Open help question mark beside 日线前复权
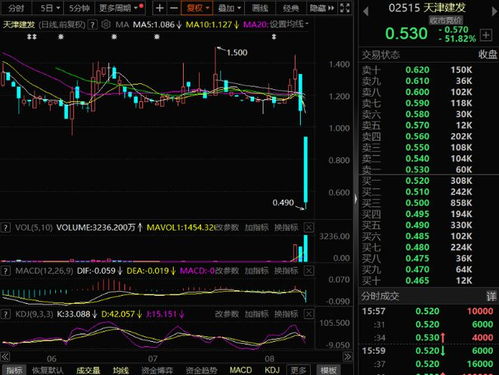The image size is (499, 375). 93,25
